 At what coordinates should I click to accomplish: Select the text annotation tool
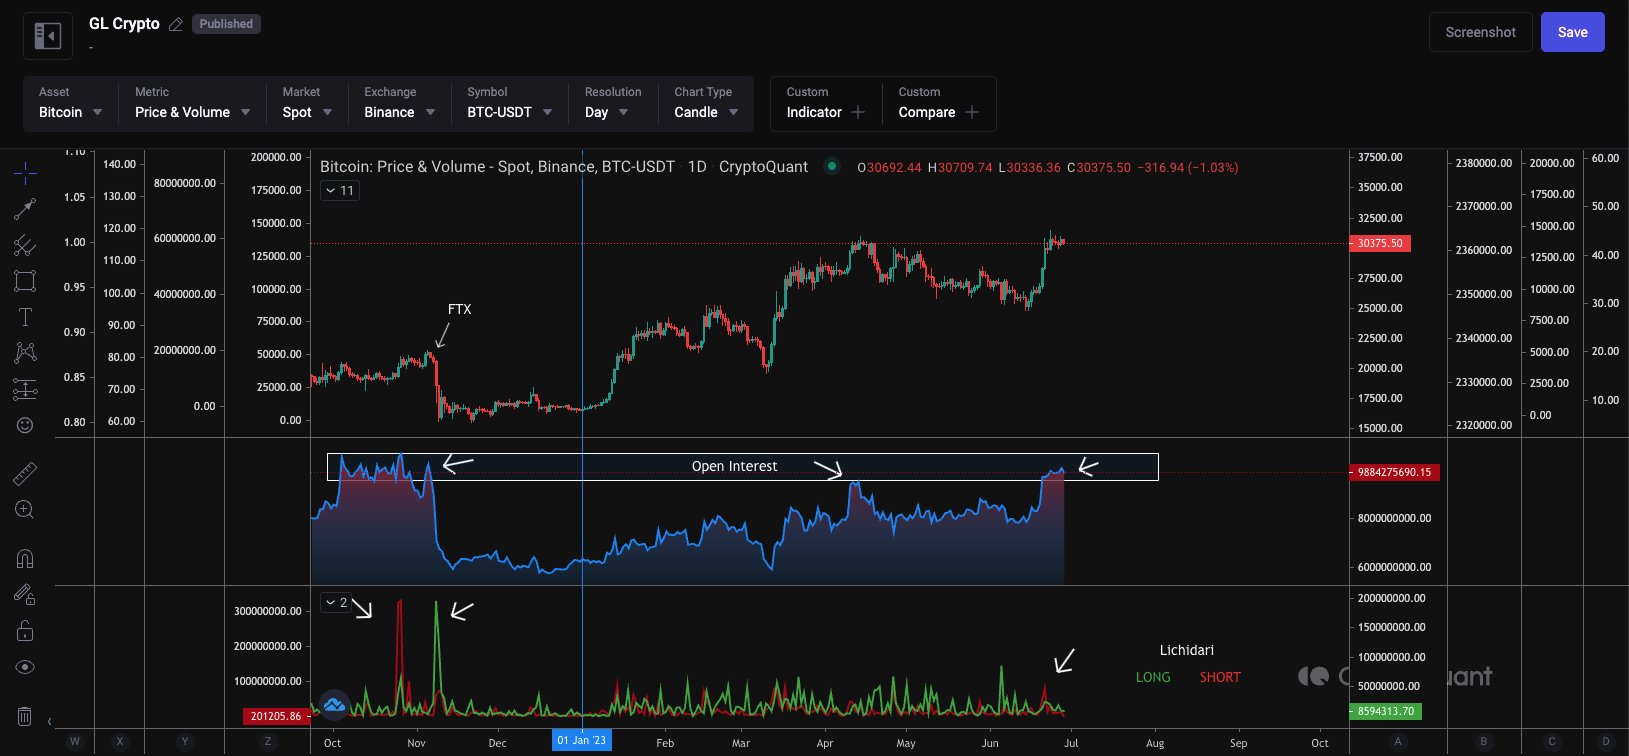pyautogui.click(x=25, y=317)
